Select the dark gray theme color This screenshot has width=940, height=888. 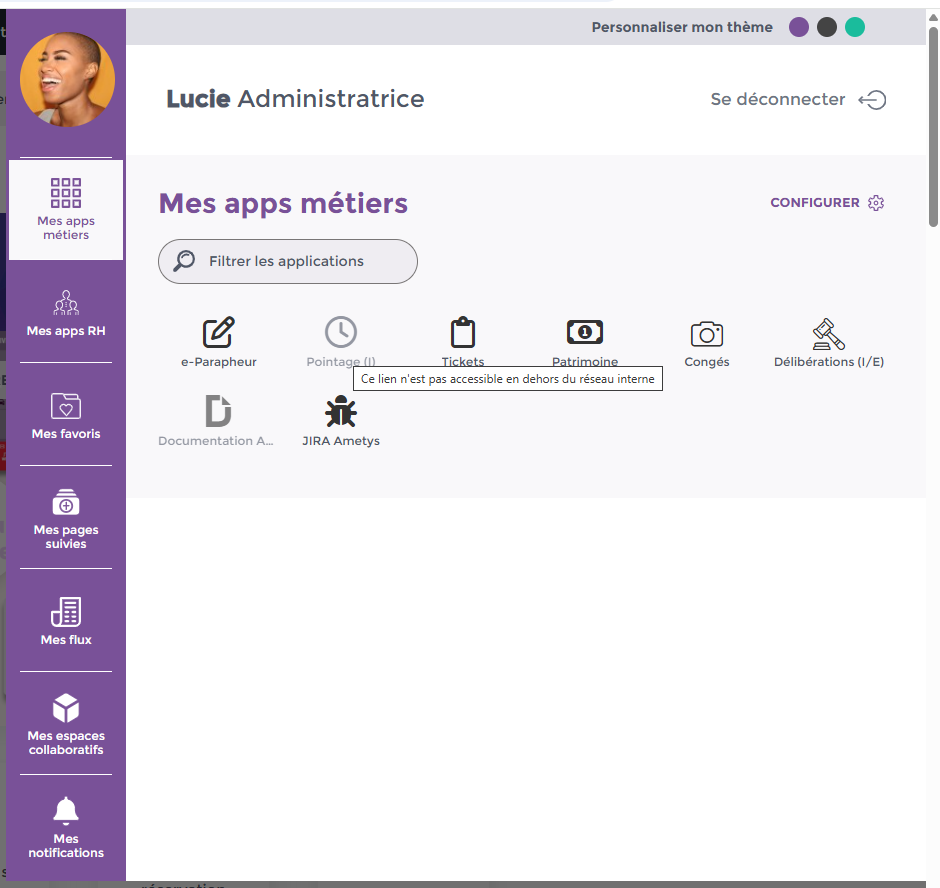tap(827, 27)
